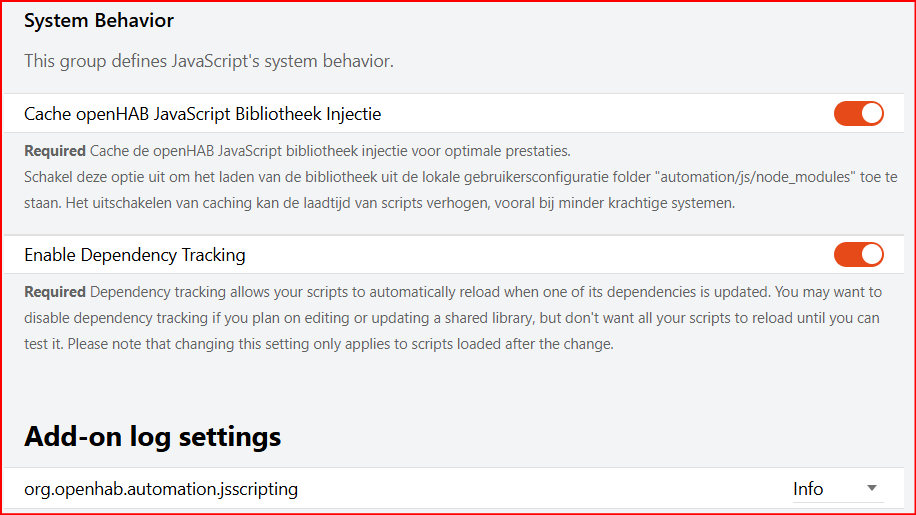Click the Add-on log settings heading
The width and height of the screenshot is (916, 515).
152,436
